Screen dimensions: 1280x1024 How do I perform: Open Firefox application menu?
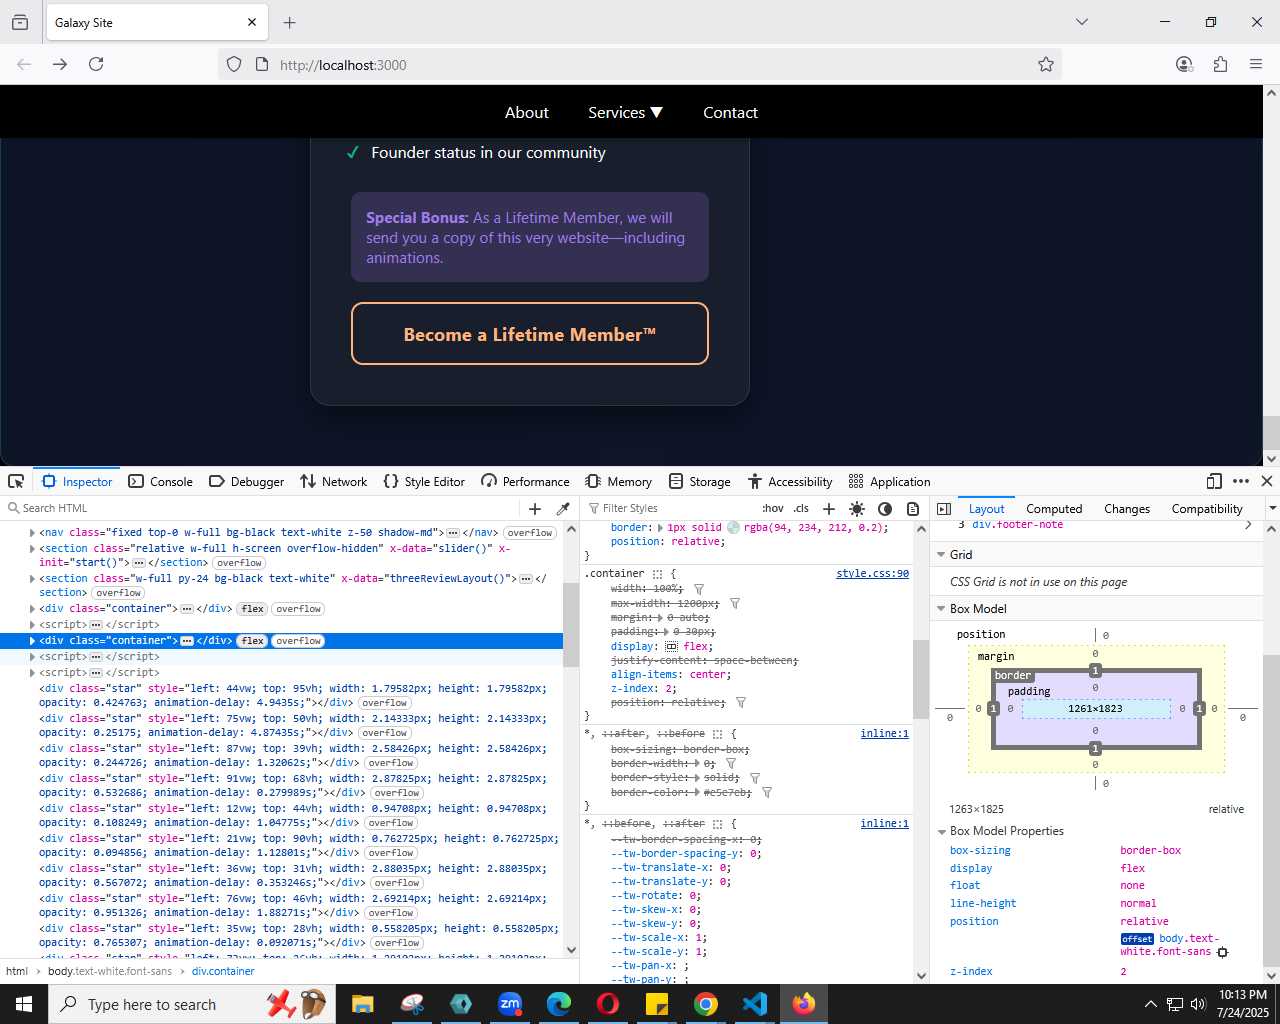(1256, 64)
